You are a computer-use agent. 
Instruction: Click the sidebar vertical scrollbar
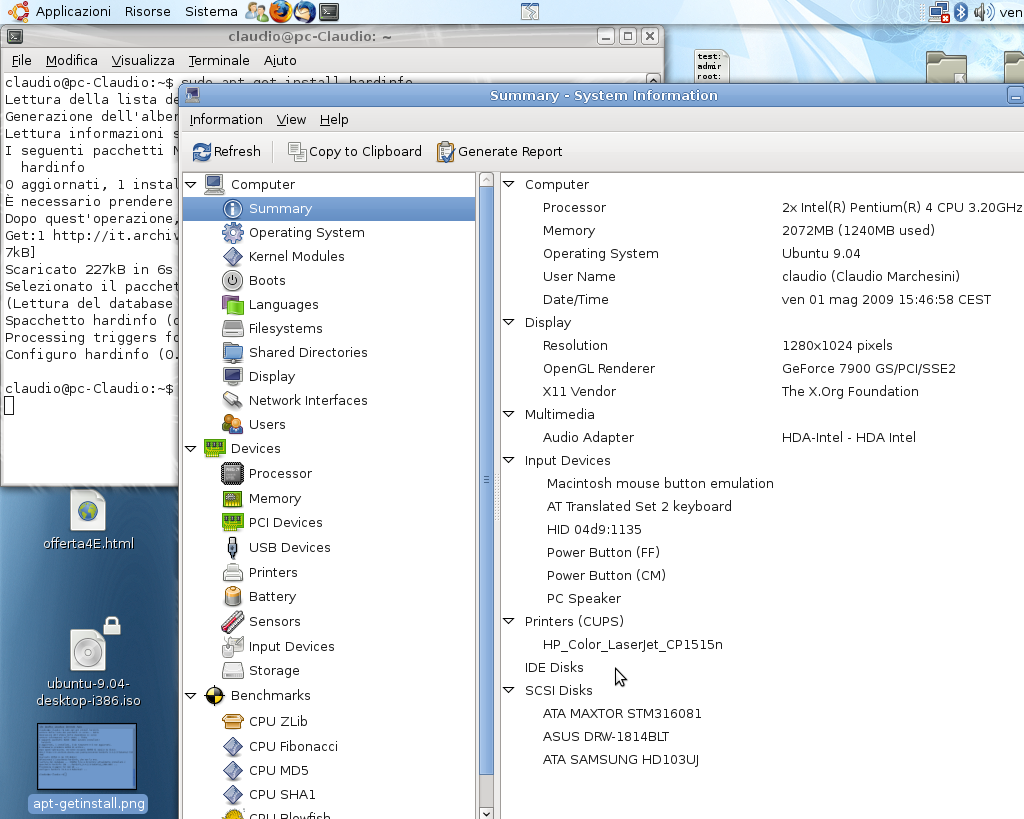[486, 481]
